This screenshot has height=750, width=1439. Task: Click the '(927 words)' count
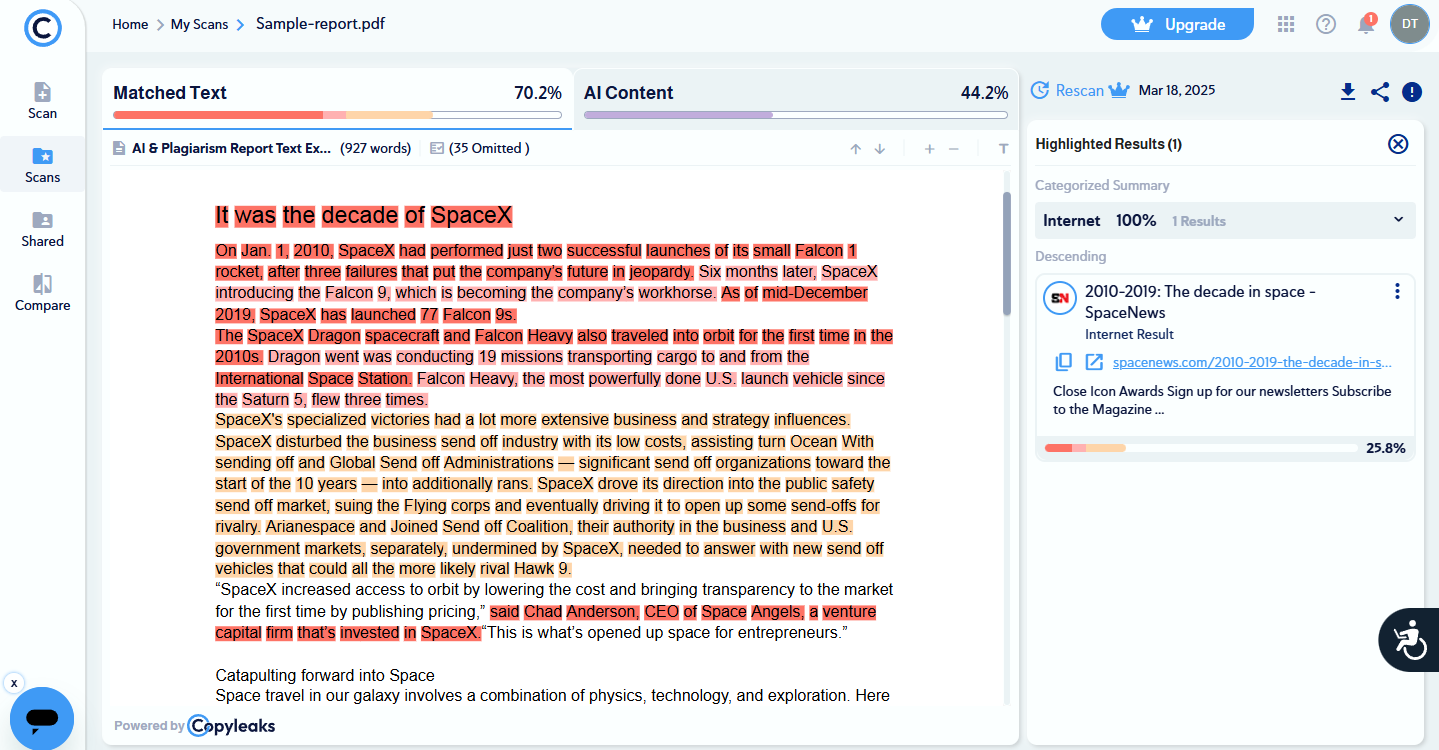(375, 148)
